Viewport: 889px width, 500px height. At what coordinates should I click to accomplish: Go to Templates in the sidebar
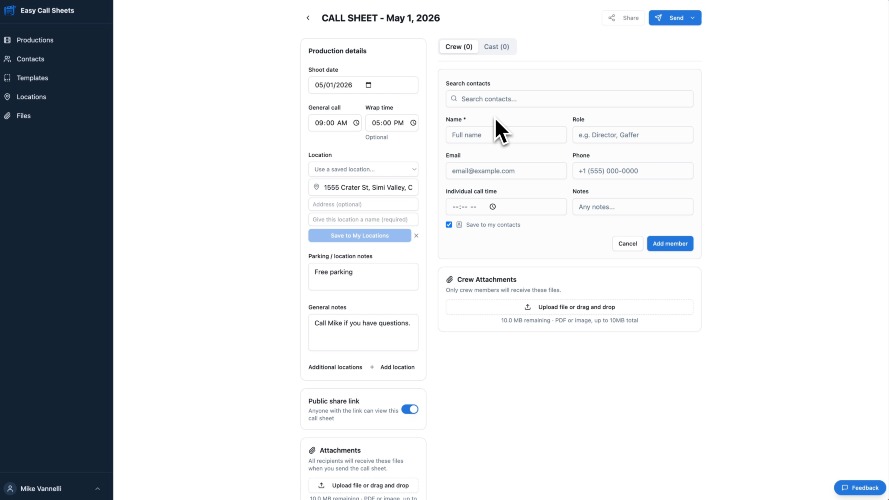[x=32, y=78]
